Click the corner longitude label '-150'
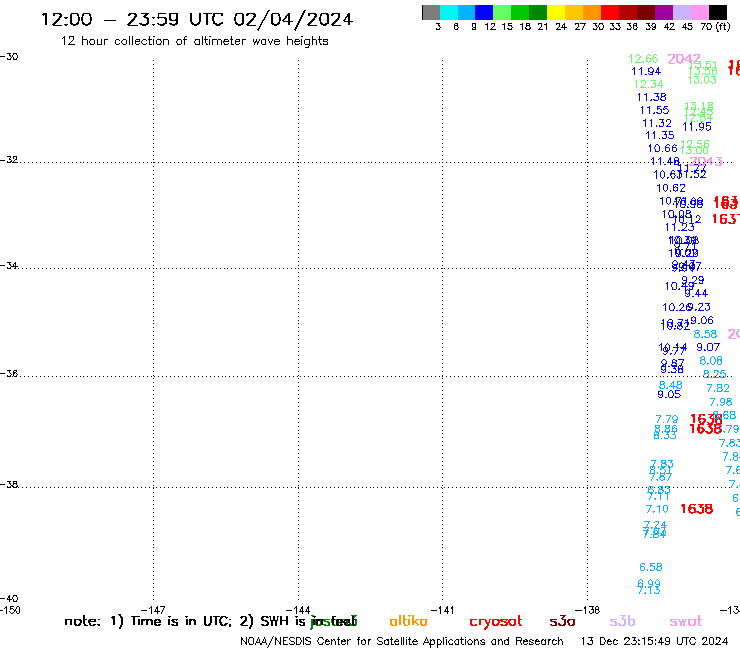 (x=10, y=610)
